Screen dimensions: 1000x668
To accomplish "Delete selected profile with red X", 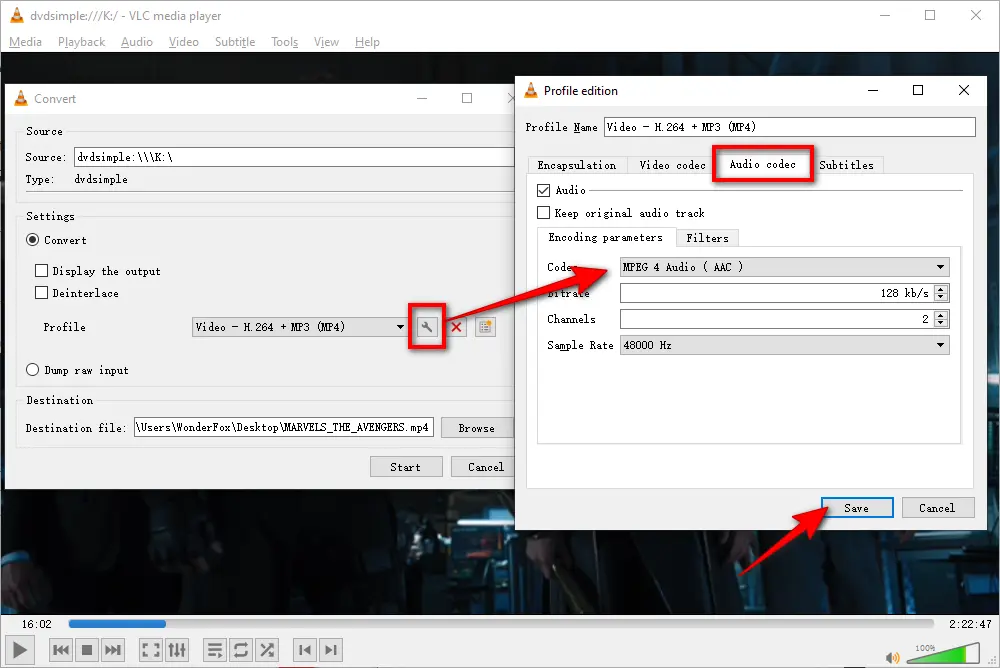I will click(x=457, y=327).
